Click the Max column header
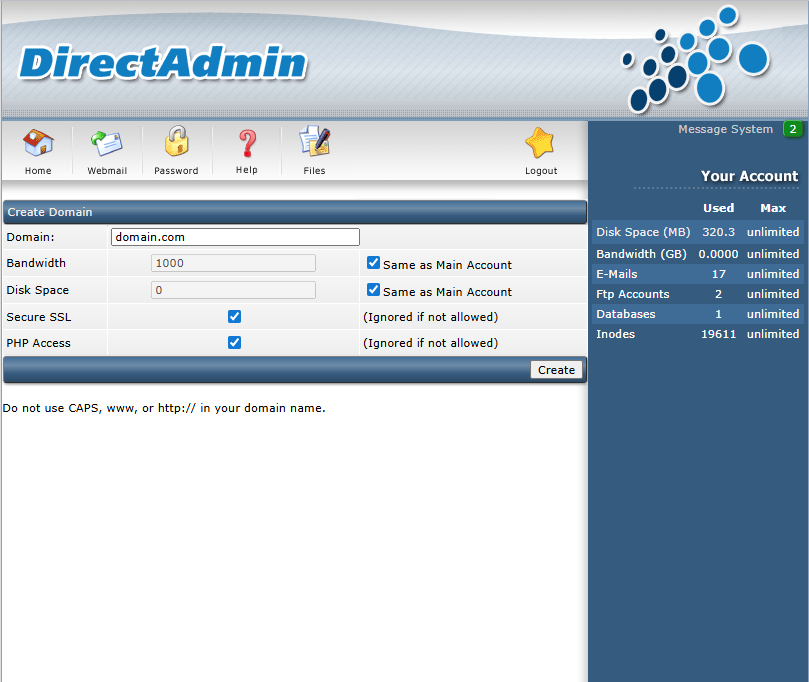Viewport: 809px width, 682px height. [773, 208]
